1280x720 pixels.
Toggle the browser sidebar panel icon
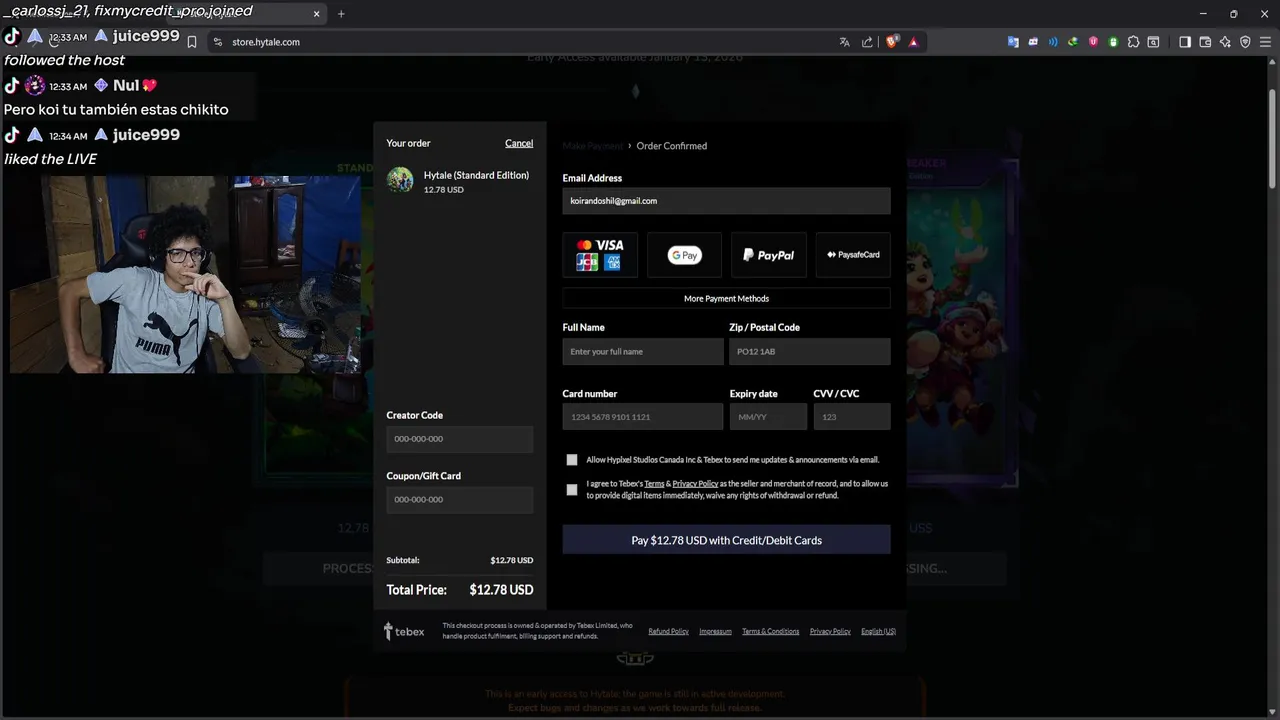pos(1185,42)
